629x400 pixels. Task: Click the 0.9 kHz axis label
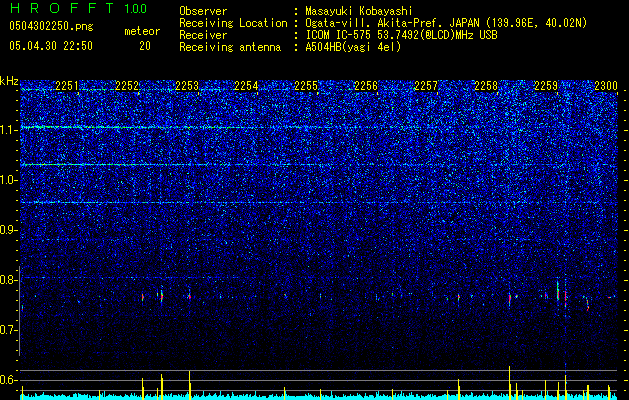[x=8, y=230]
